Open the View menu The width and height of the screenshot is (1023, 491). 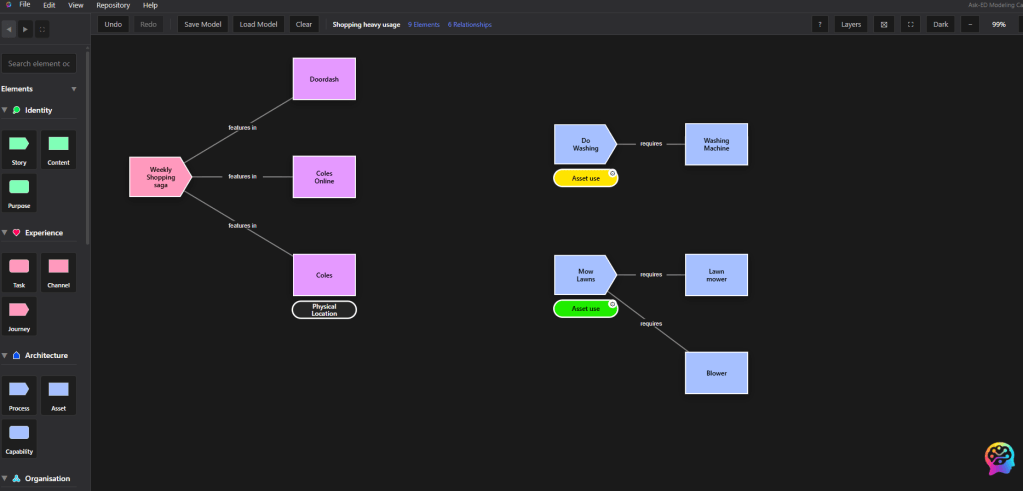pyautogui.click(x=76, y=5)
